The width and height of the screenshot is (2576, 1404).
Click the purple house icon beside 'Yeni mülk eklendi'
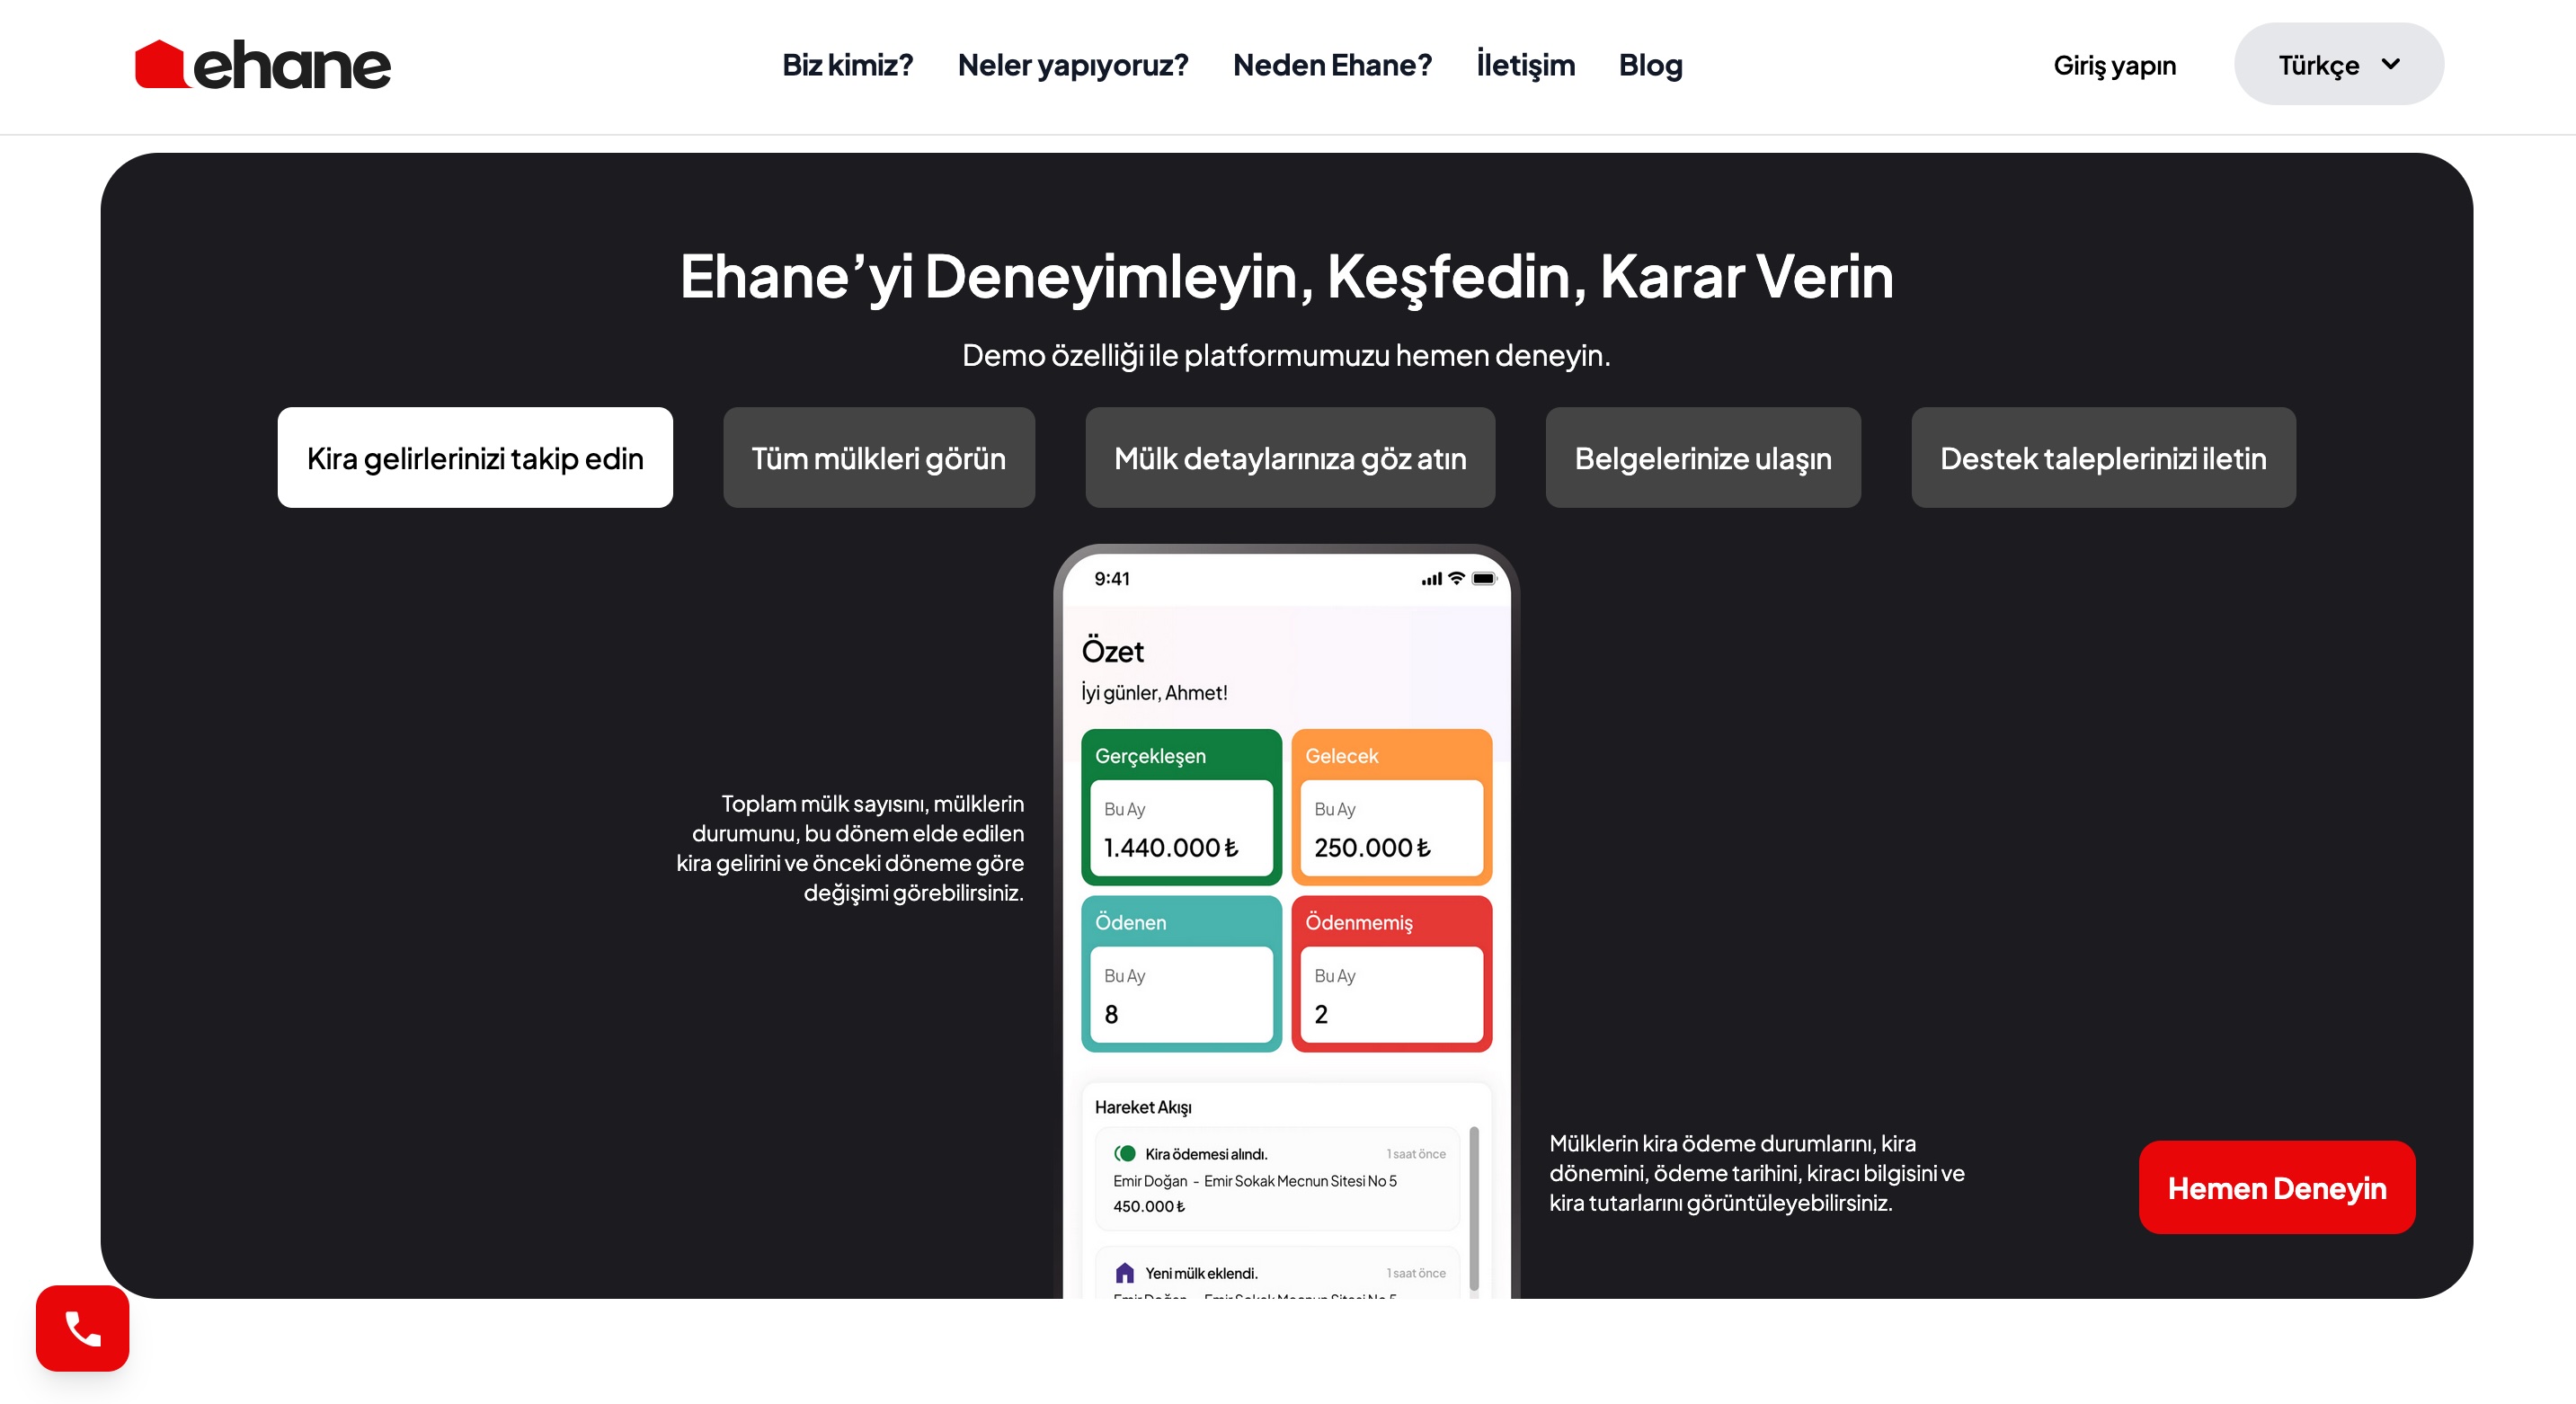(x=1124, y=1272)
